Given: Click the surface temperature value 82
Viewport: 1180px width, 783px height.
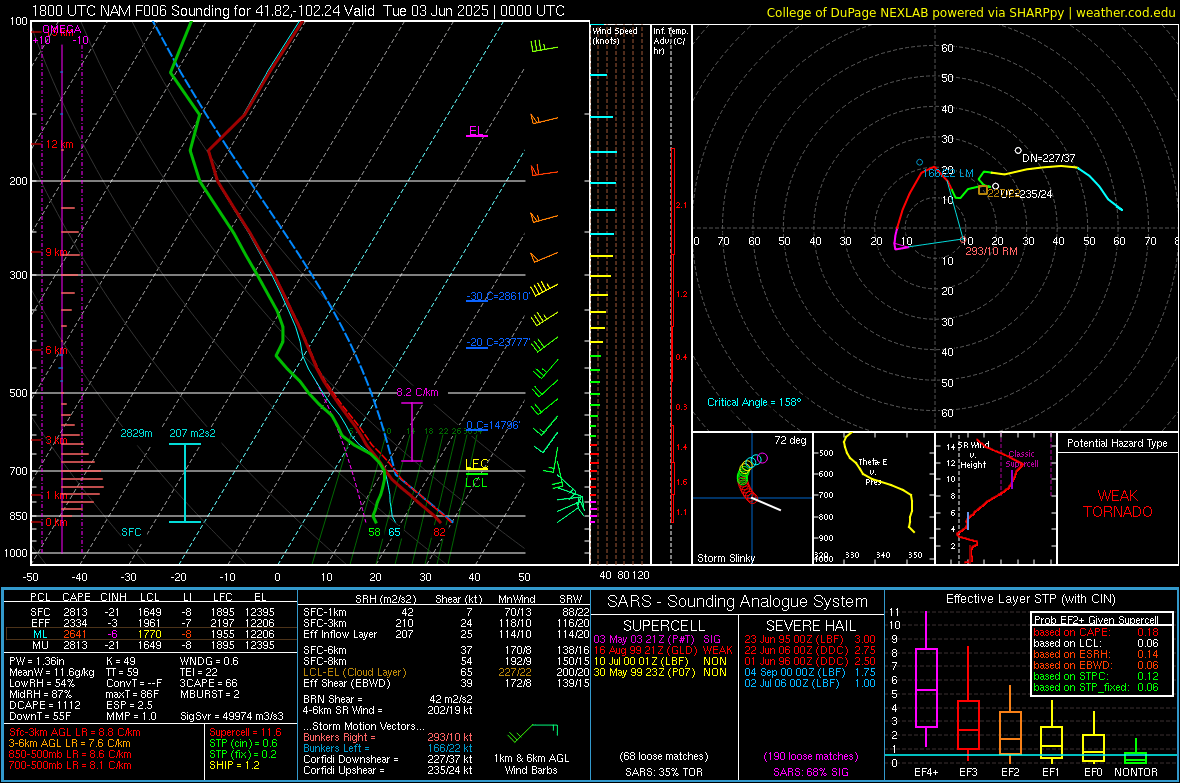Looking at the screenshot, I should click(x=439, y=532).
